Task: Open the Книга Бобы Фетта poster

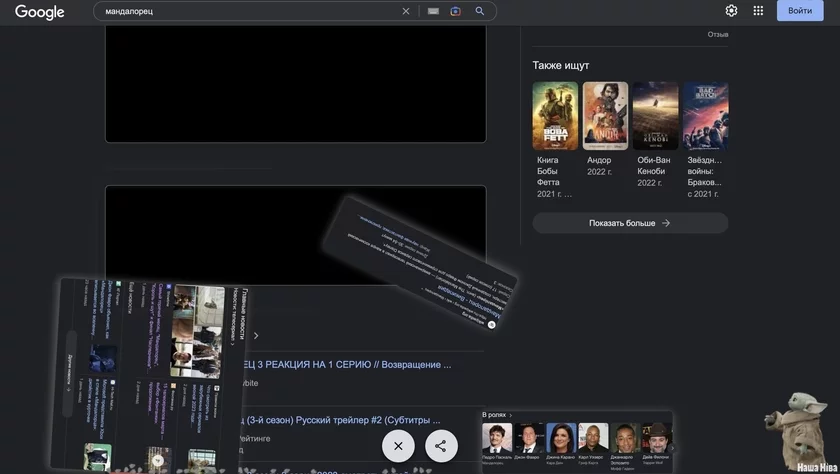Action: pyautogui.click(x=555, y=116)
